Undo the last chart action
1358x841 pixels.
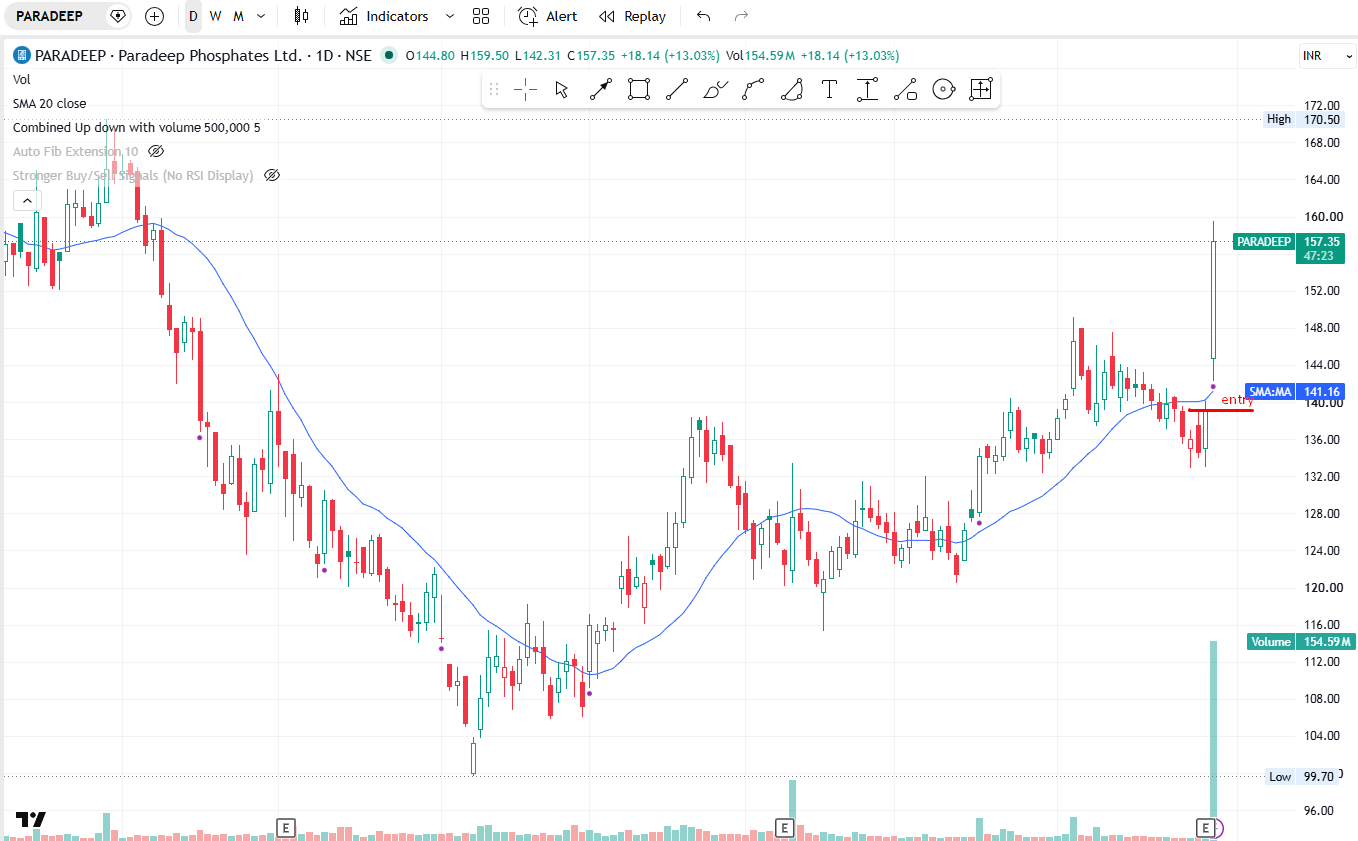pyautogui.click(x=704, y=16)
